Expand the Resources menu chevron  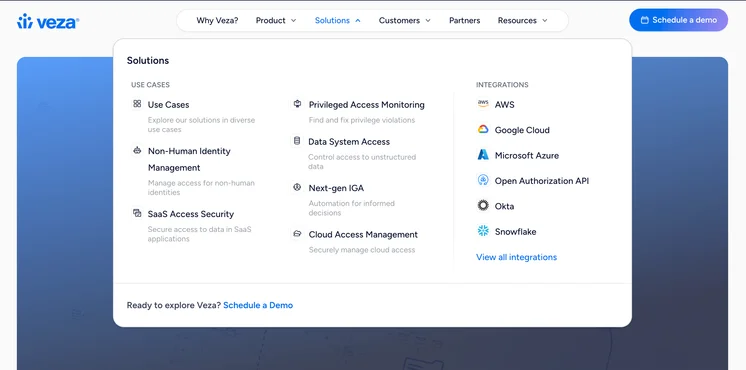tap(545, 20)
